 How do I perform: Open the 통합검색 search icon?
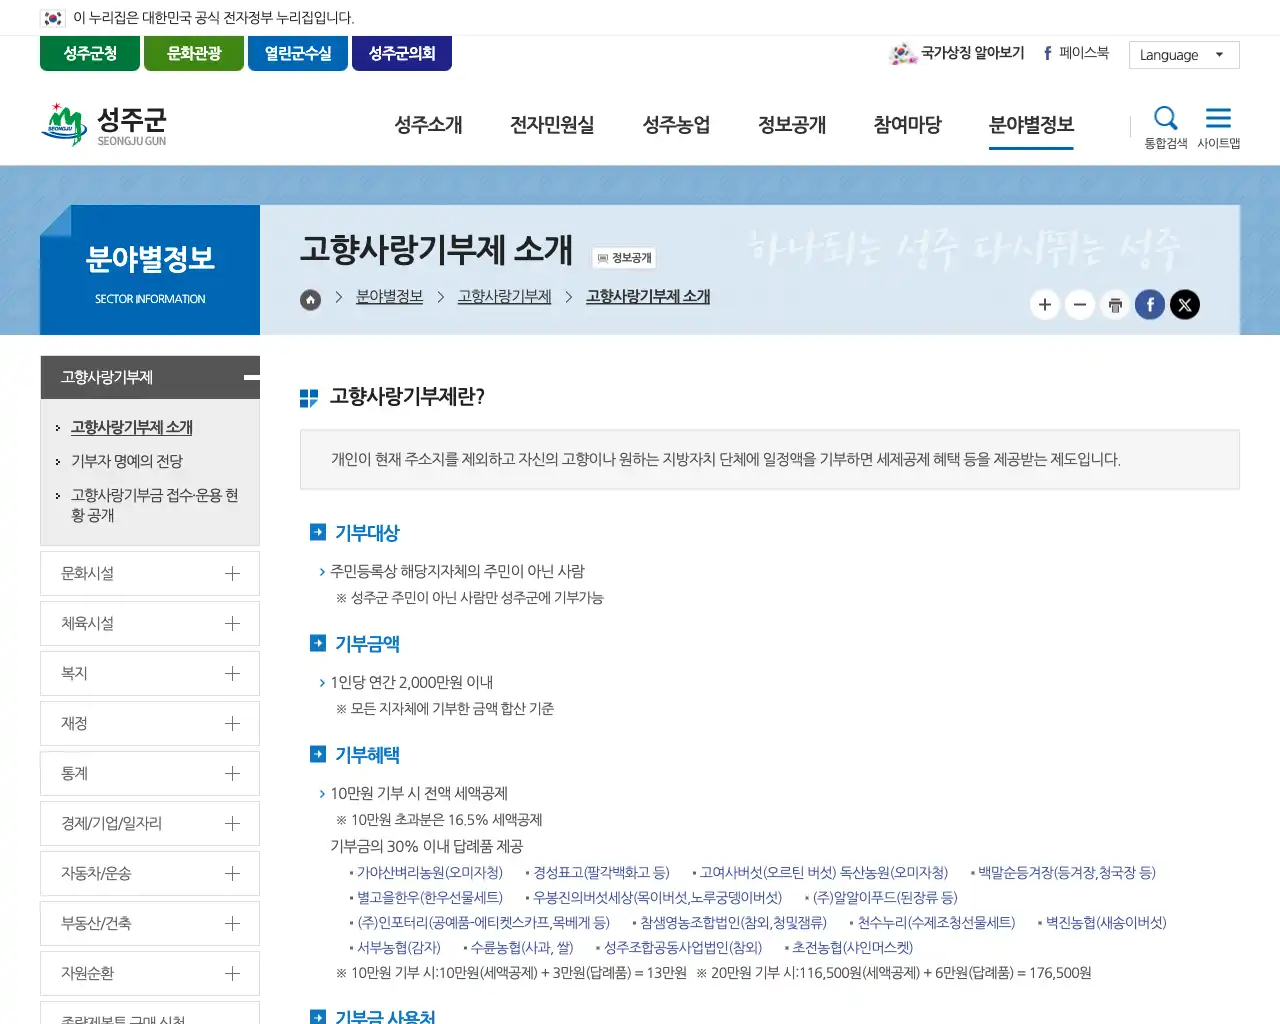click(x=1165, y=127)
